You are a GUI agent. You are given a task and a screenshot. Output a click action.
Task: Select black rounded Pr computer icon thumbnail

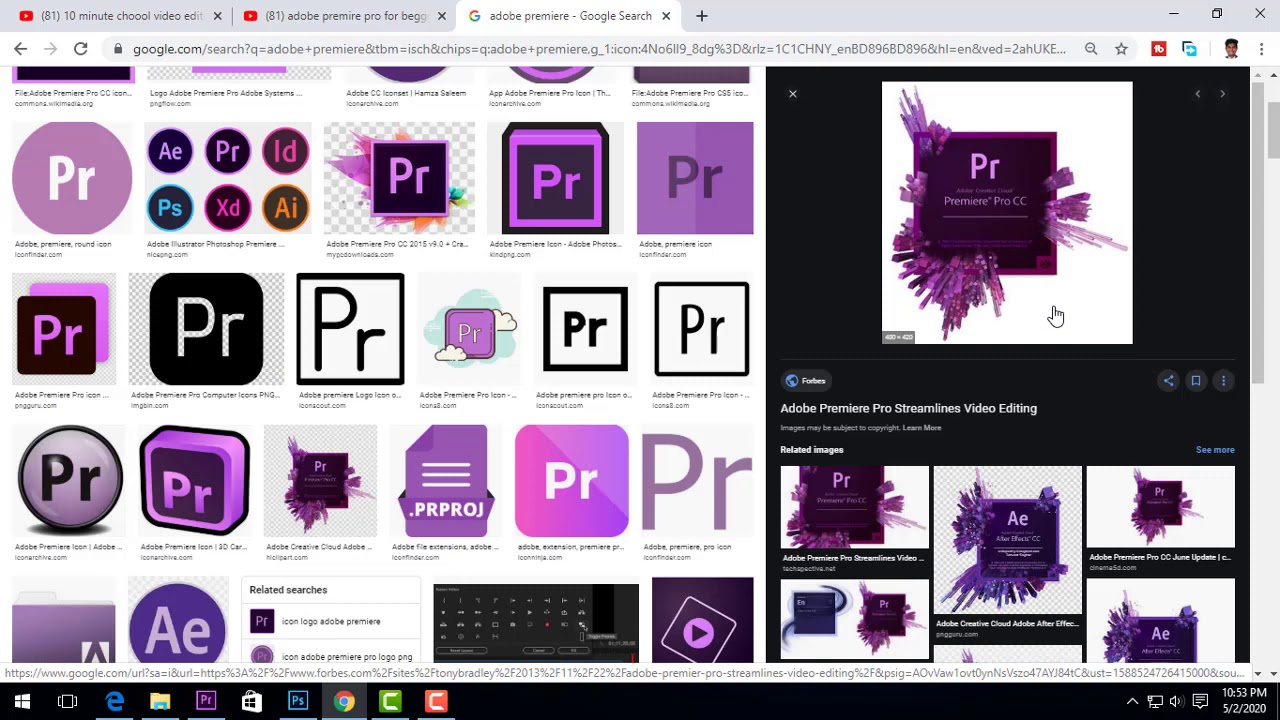pos(206,329)
